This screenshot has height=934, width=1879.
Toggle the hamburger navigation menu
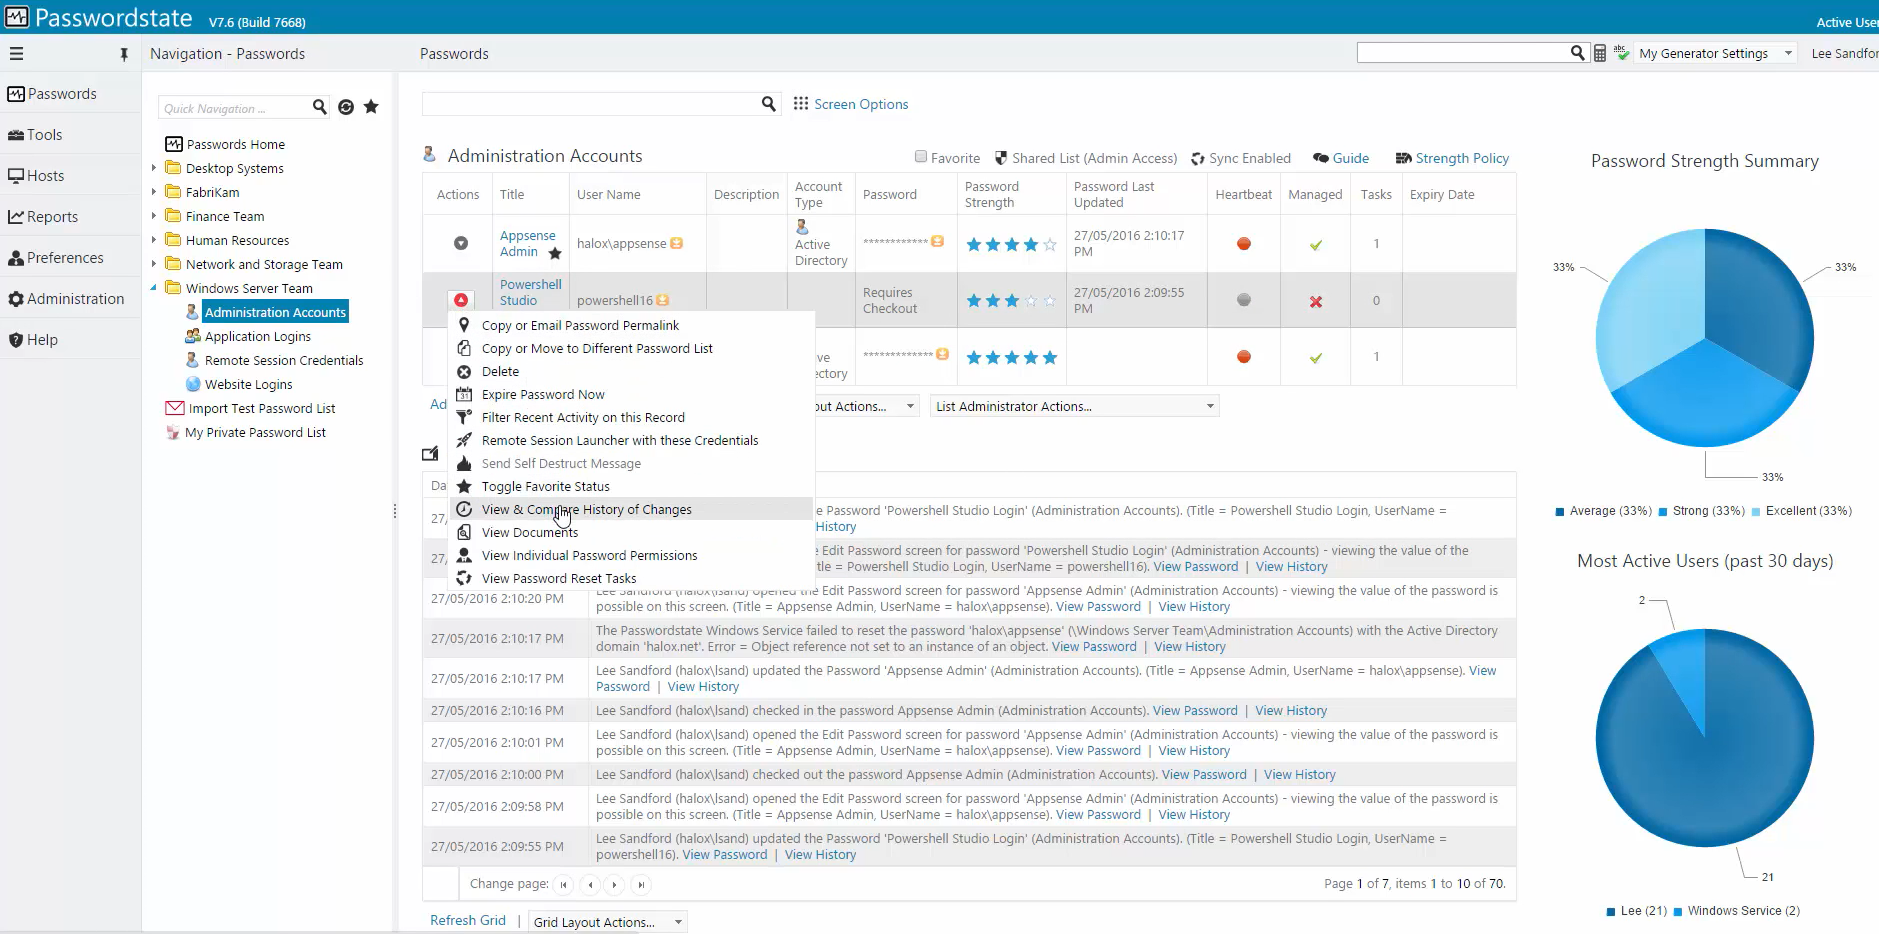point(16,54)
